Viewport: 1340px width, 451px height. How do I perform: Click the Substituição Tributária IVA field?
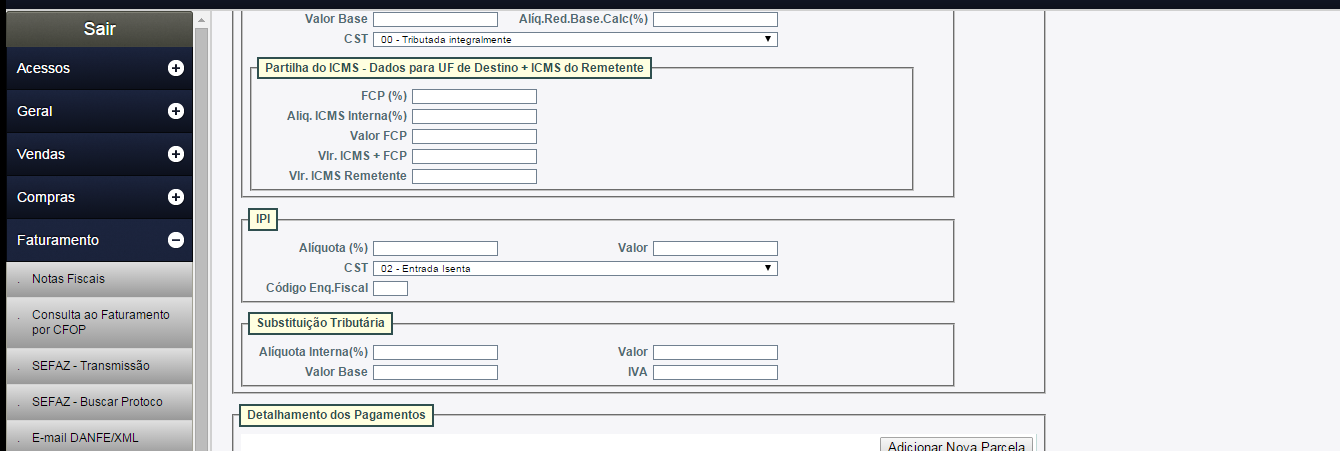(x=715, y=372)
